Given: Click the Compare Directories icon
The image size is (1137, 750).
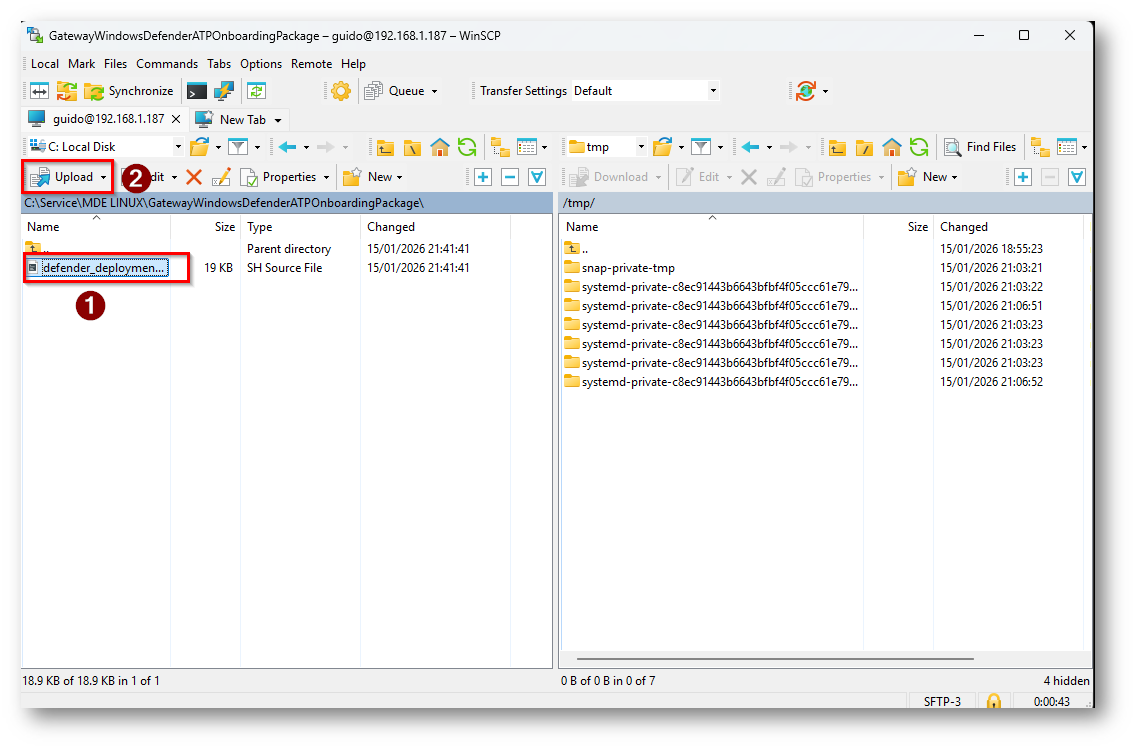Looking at the screenshot, I should 39,91.
